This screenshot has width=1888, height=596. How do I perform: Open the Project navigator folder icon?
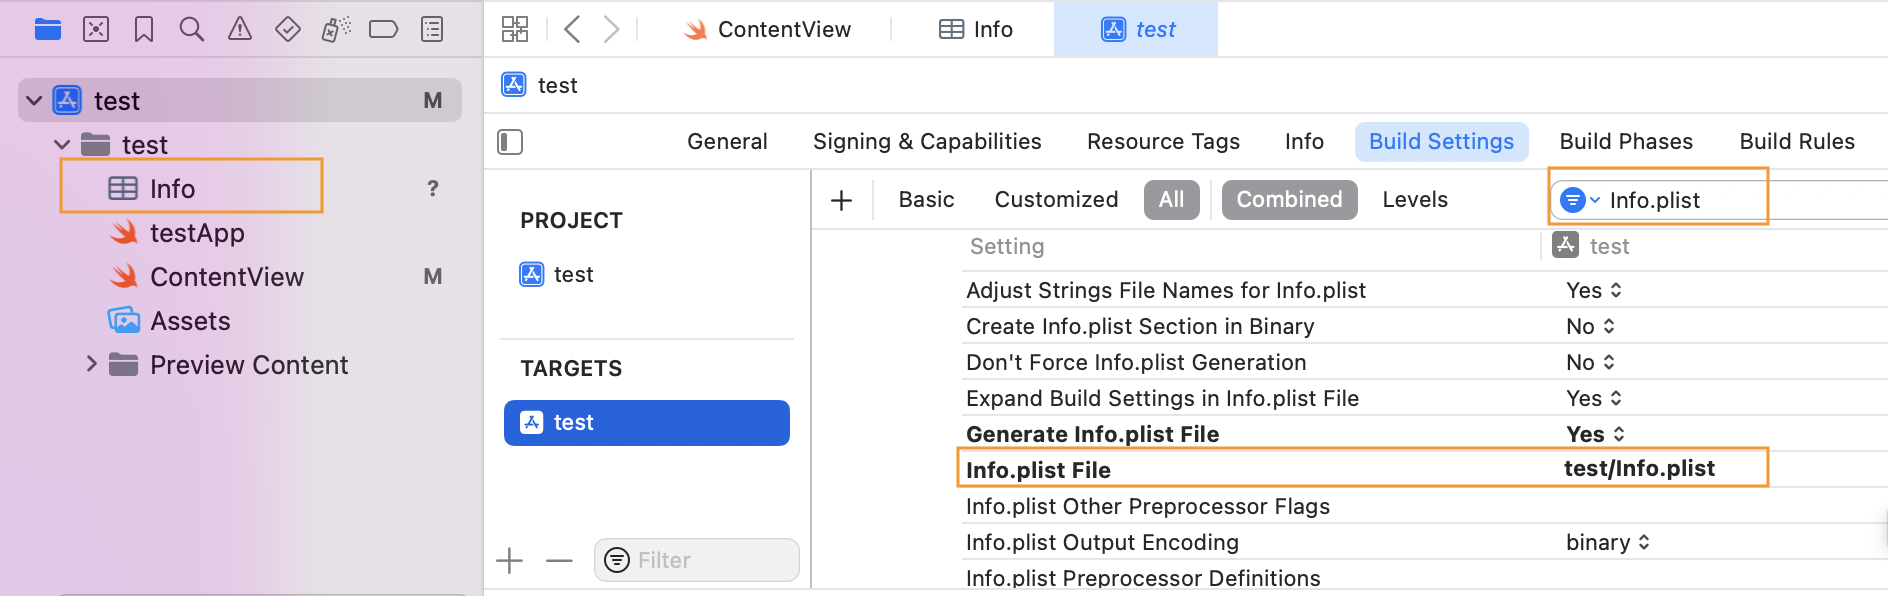[47, 30]
